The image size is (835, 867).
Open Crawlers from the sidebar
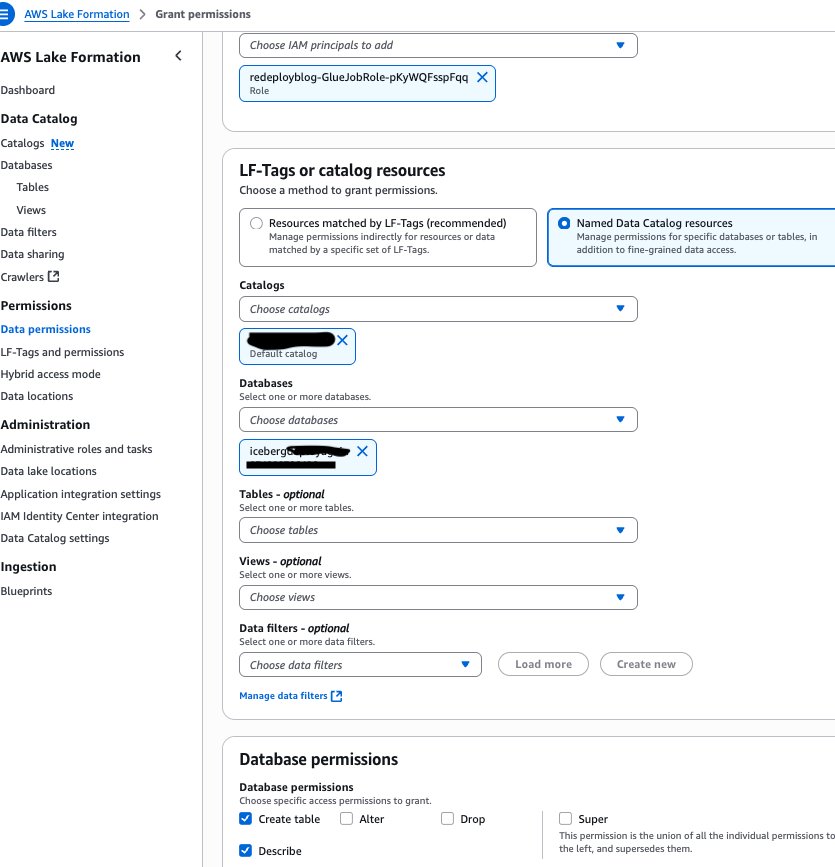(x=22, y=277)
